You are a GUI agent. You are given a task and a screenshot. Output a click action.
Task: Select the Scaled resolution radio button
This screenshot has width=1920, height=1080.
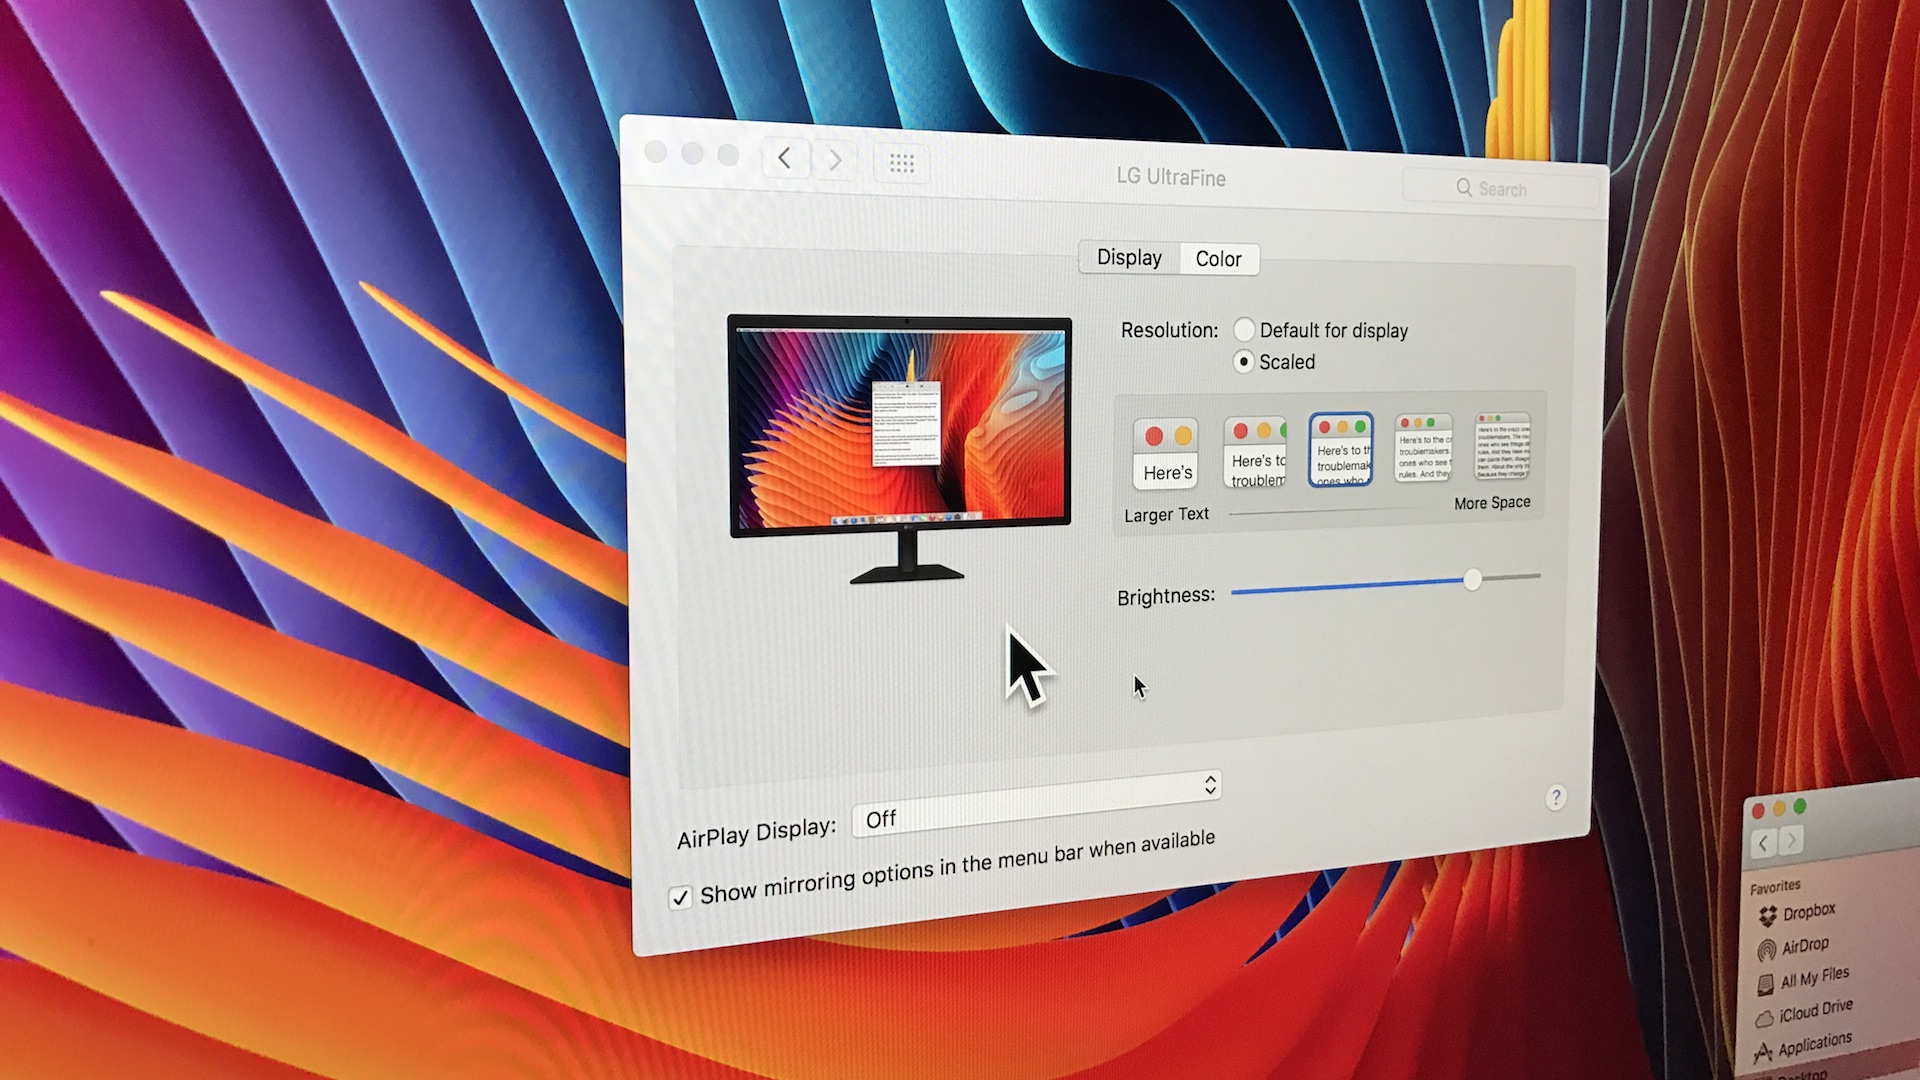pyautogui.click(x=1243, y=361)
